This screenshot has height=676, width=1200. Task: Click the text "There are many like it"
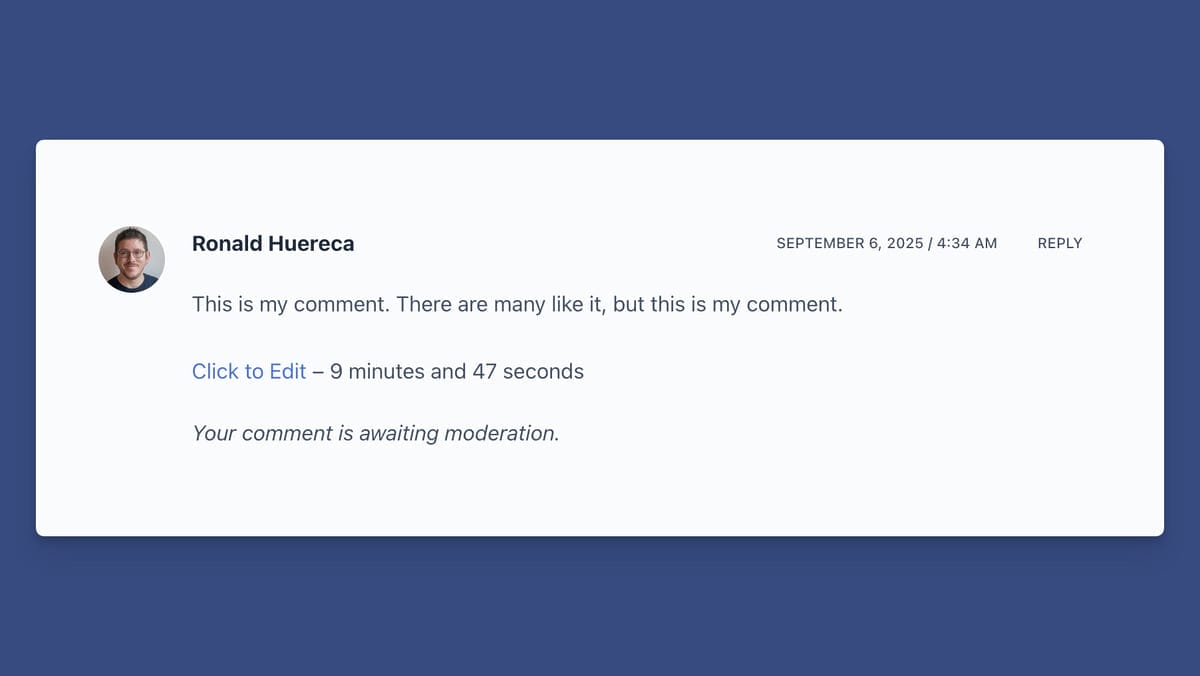pyautogui.click(x=500, y=304)
